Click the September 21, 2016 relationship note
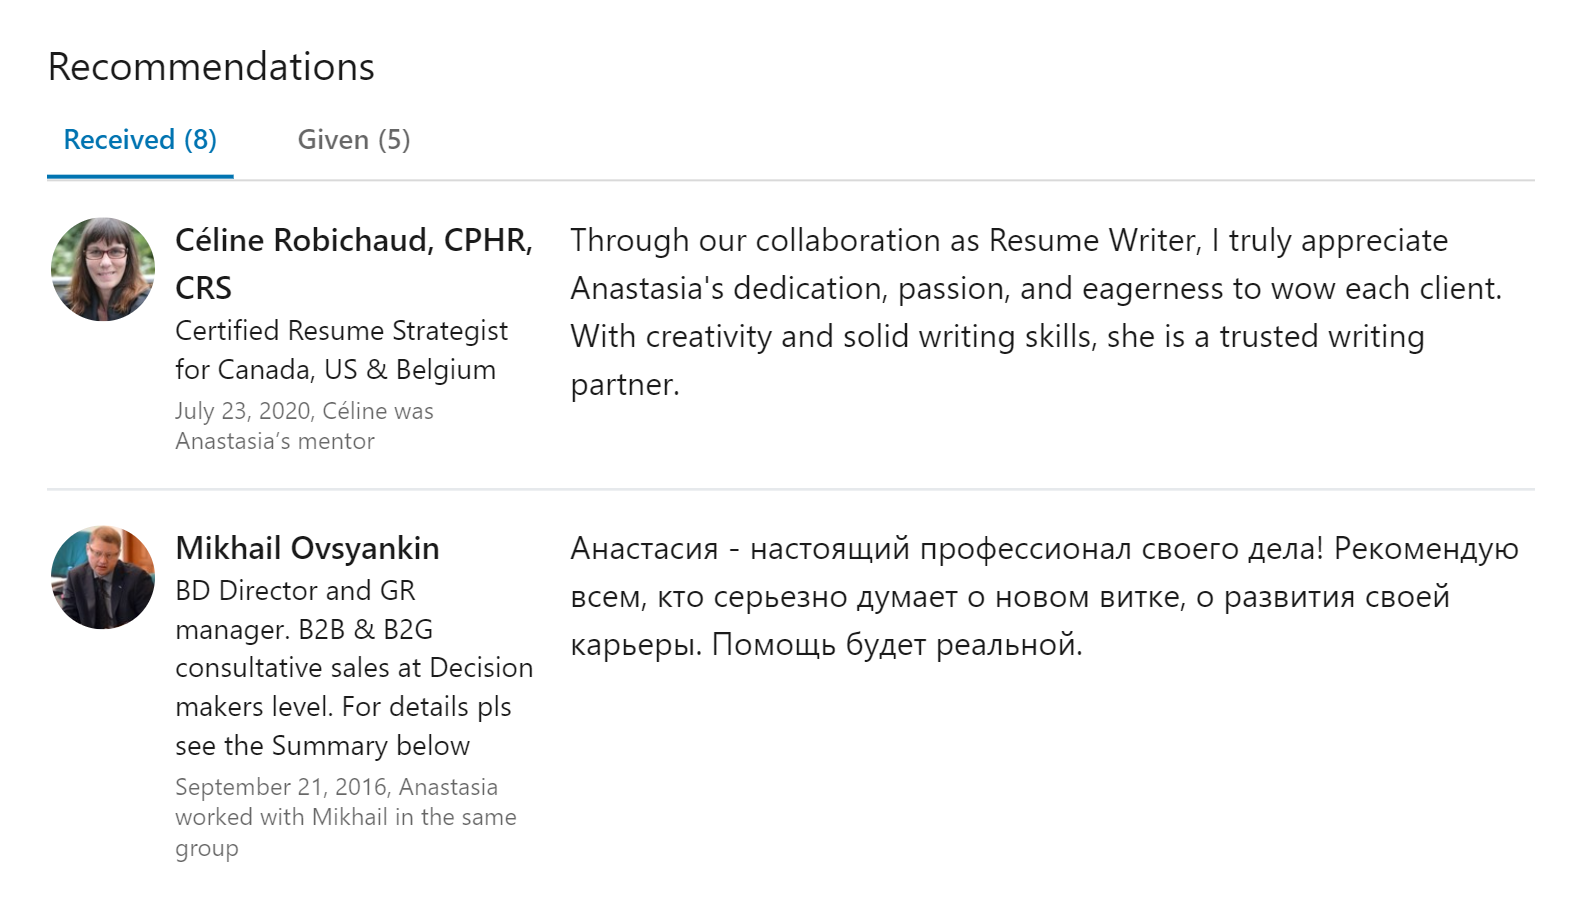The height and width of the screenshot is (913, 1580). [346, 817]
